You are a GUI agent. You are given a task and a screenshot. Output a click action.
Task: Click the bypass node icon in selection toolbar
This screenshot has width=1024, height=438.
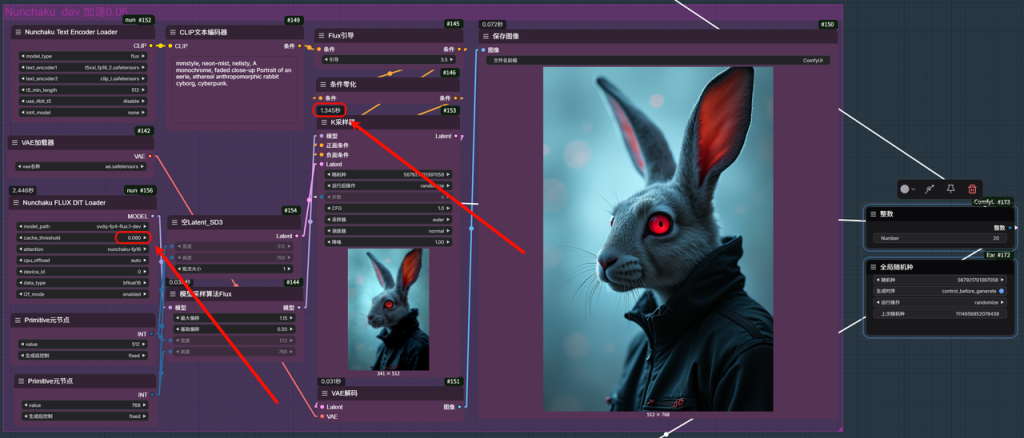929,188
